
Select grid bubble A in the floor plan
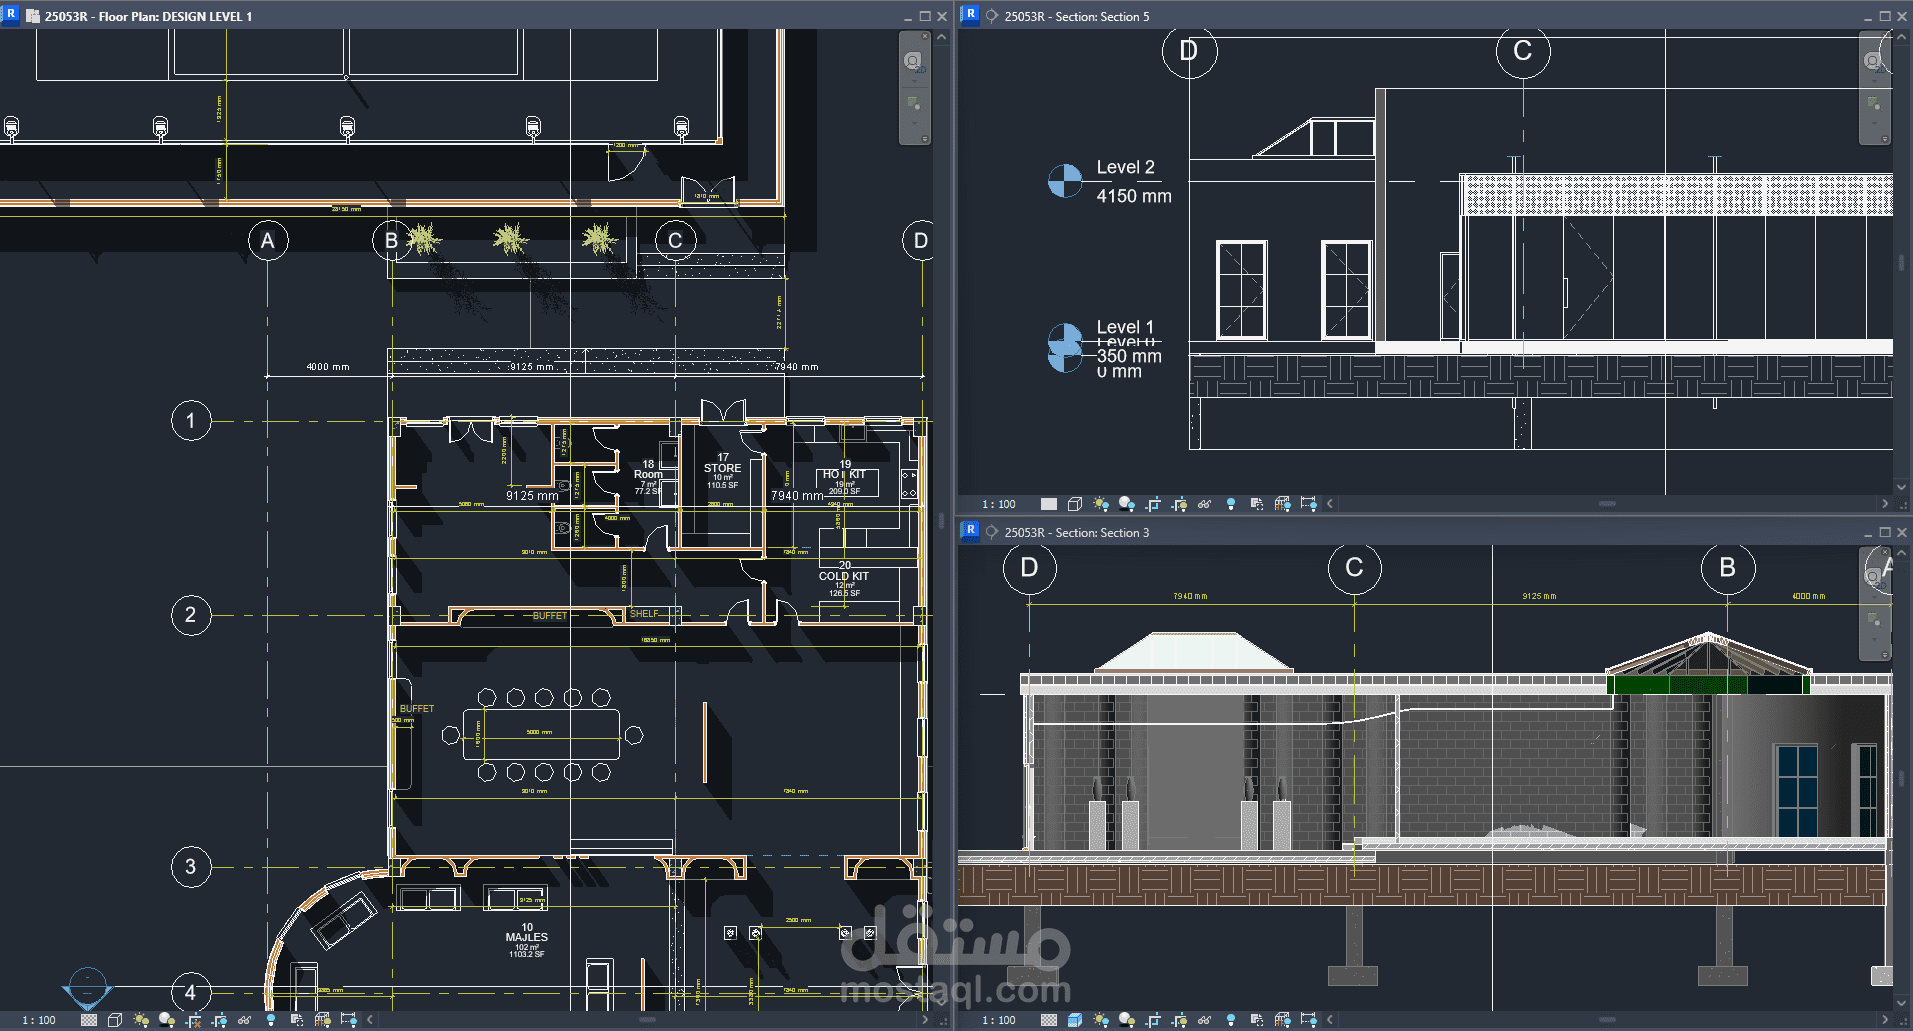267,241
